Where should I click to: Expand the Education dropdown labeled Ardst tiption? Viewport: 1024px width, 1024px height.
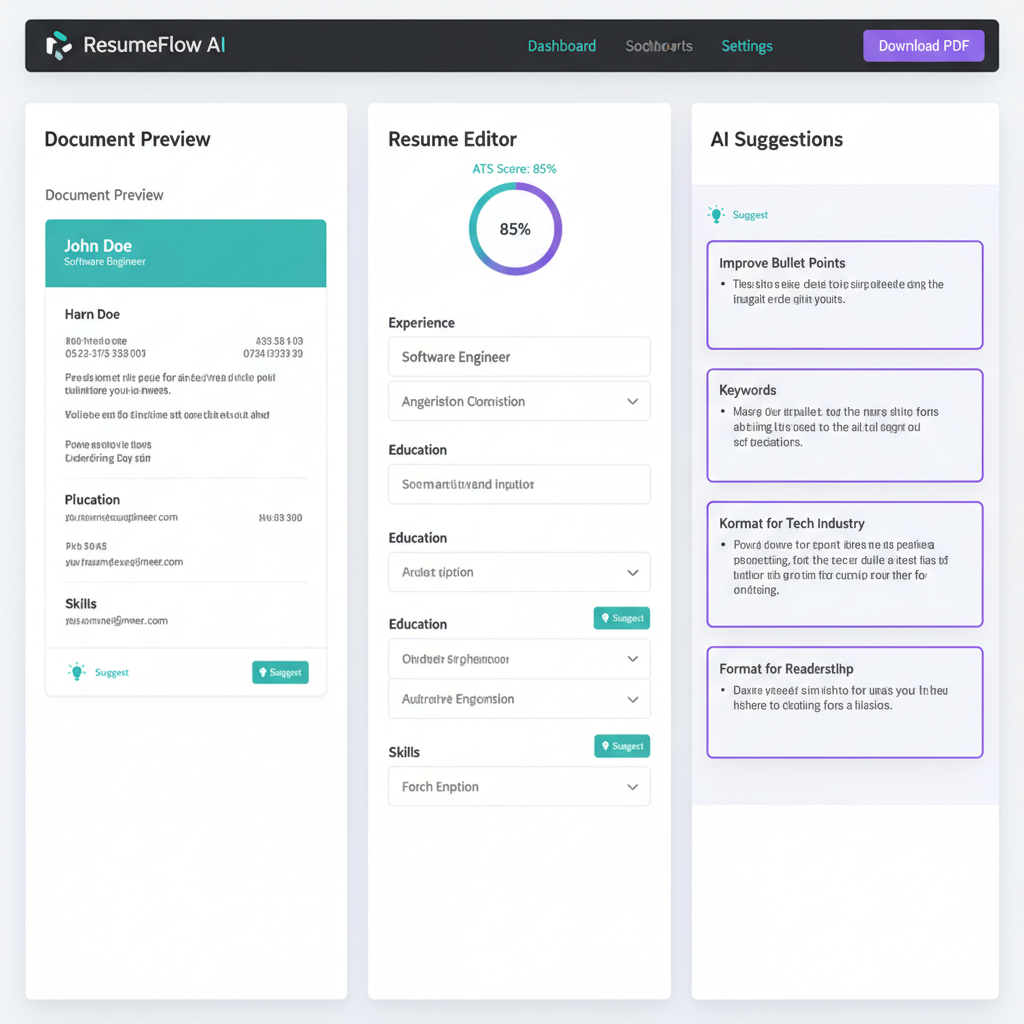(519, 572)
